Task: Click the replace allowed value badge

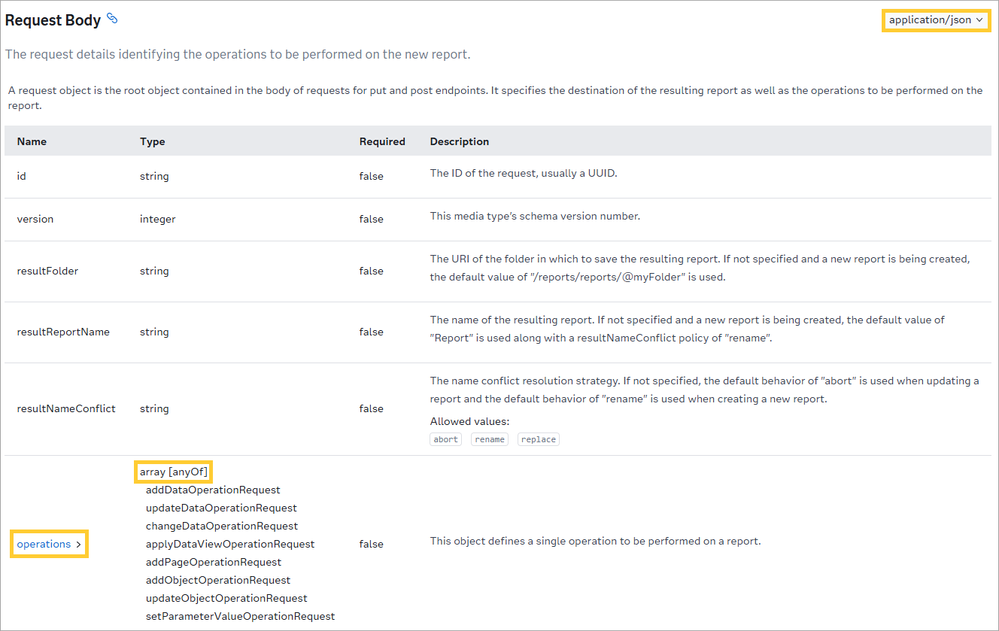Action: (538, 439)
